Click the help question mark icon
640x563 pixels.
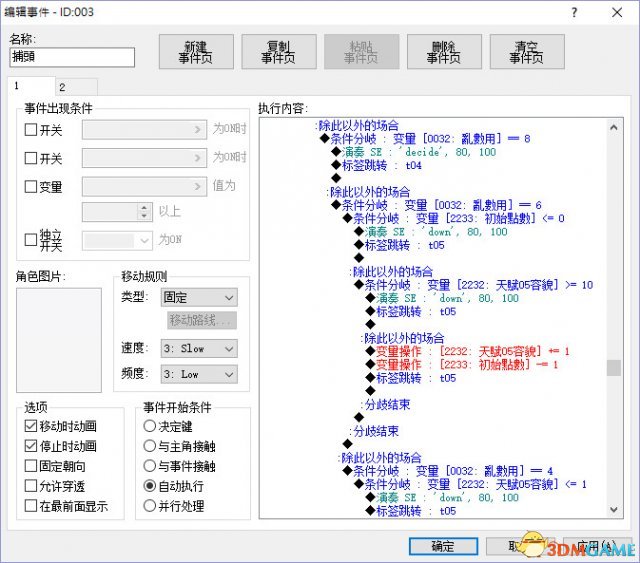click(573, 12)
